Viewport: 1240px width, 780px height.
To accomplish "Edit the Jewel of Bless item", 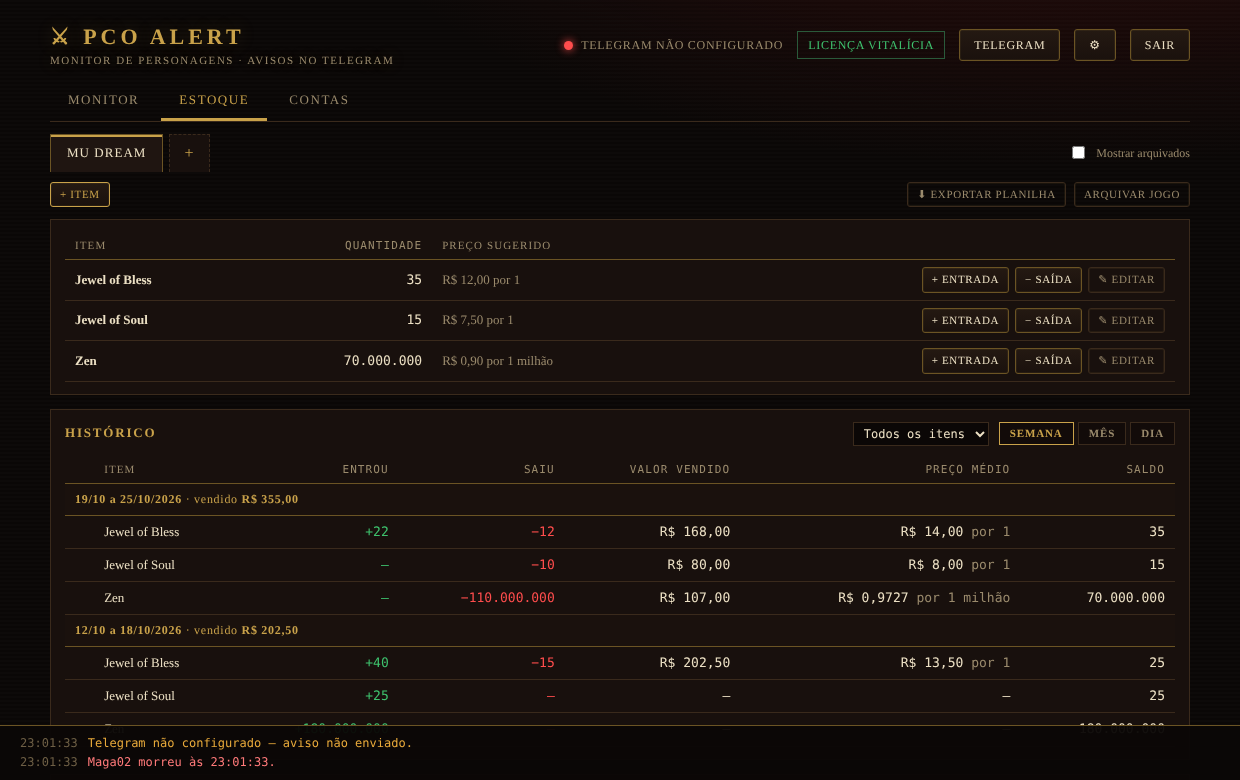I will (x=1126, y=280).
